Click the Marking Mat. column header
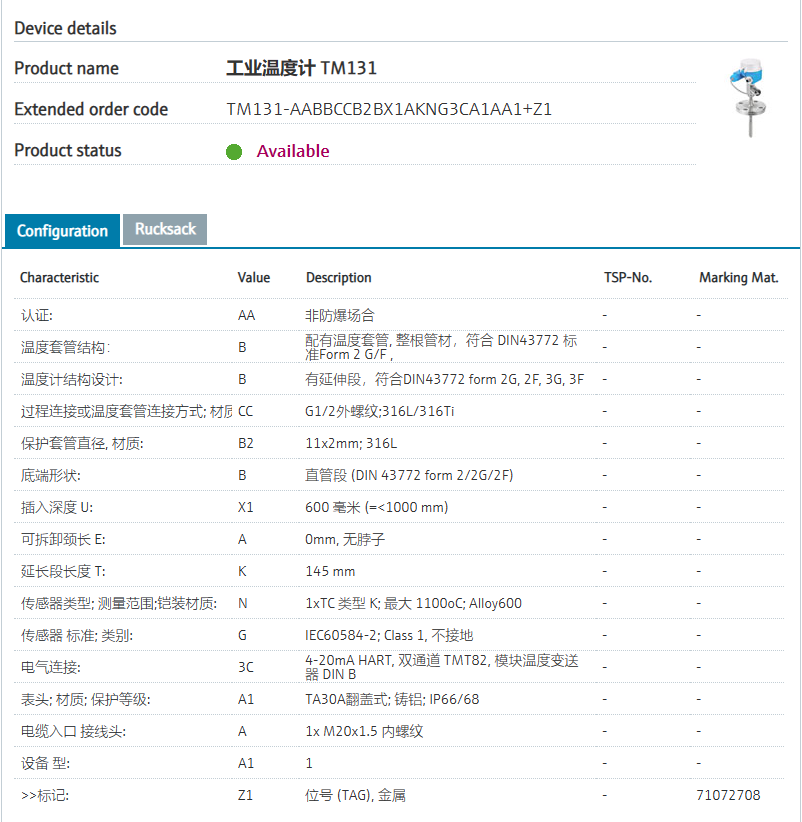 point(738,277)
